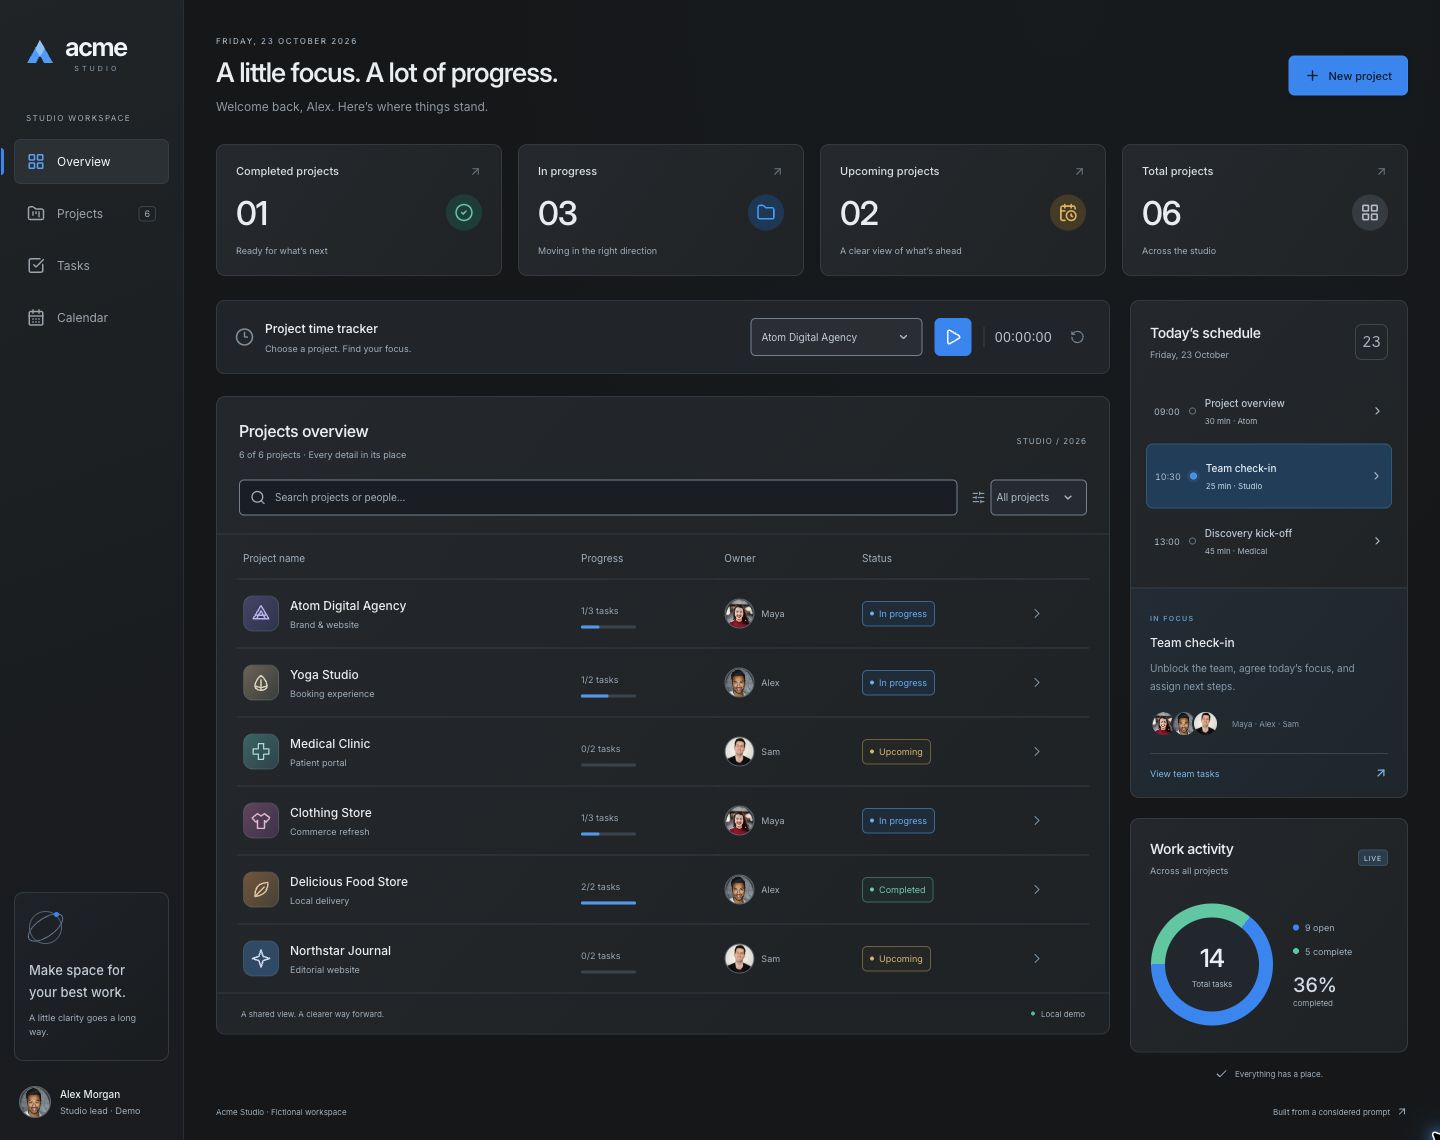The image size is (1440, 1140).
Task: Expand the Northstar Journal row chevron
Action: tap(1037, 958)
